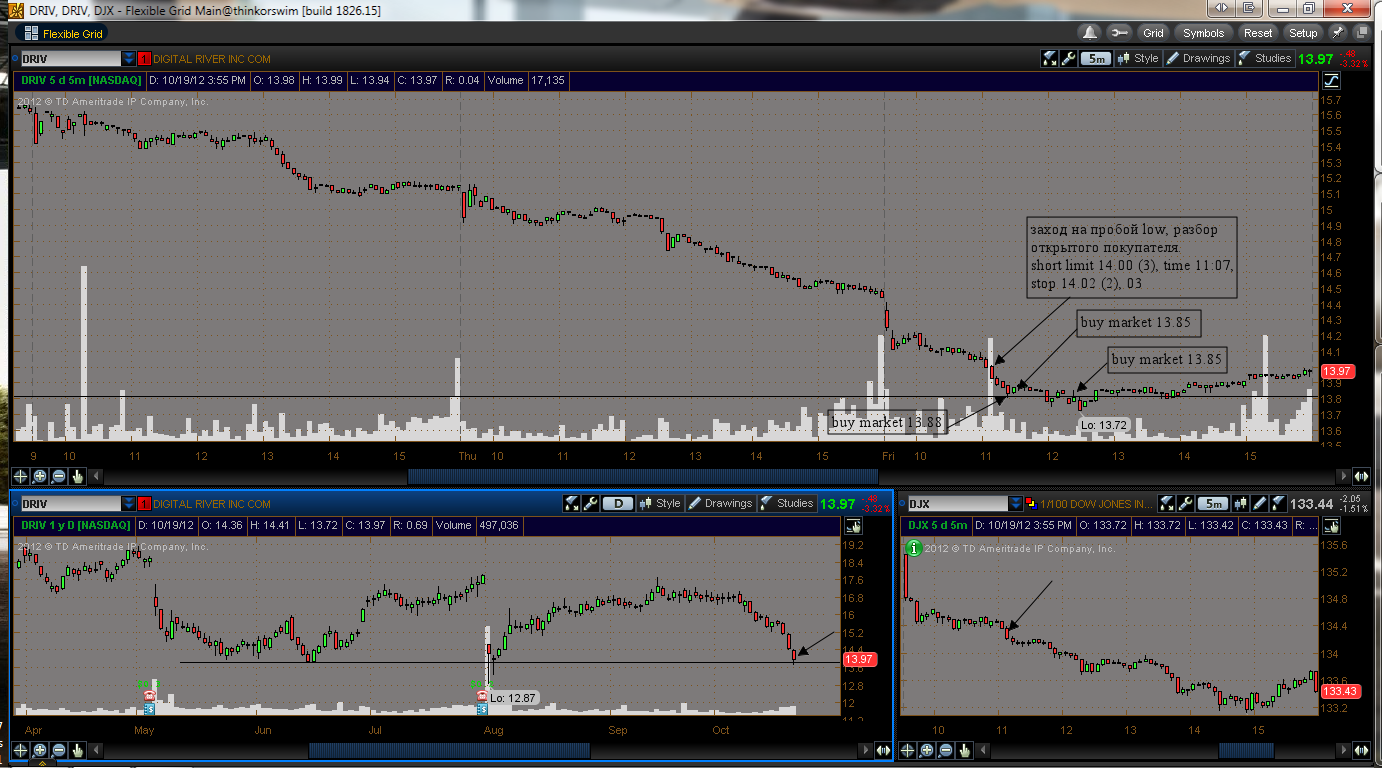Click the expand axis arrows icon at top chart's right
The image size is (1382, 768).
click(1361, 477)
